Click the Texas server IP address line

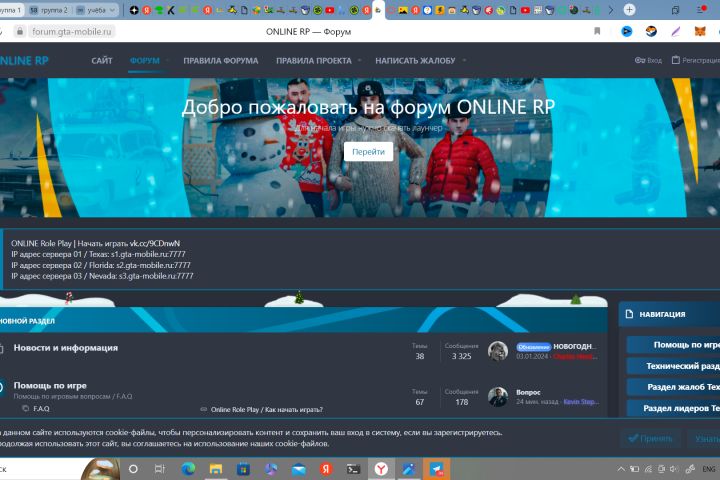98,254
